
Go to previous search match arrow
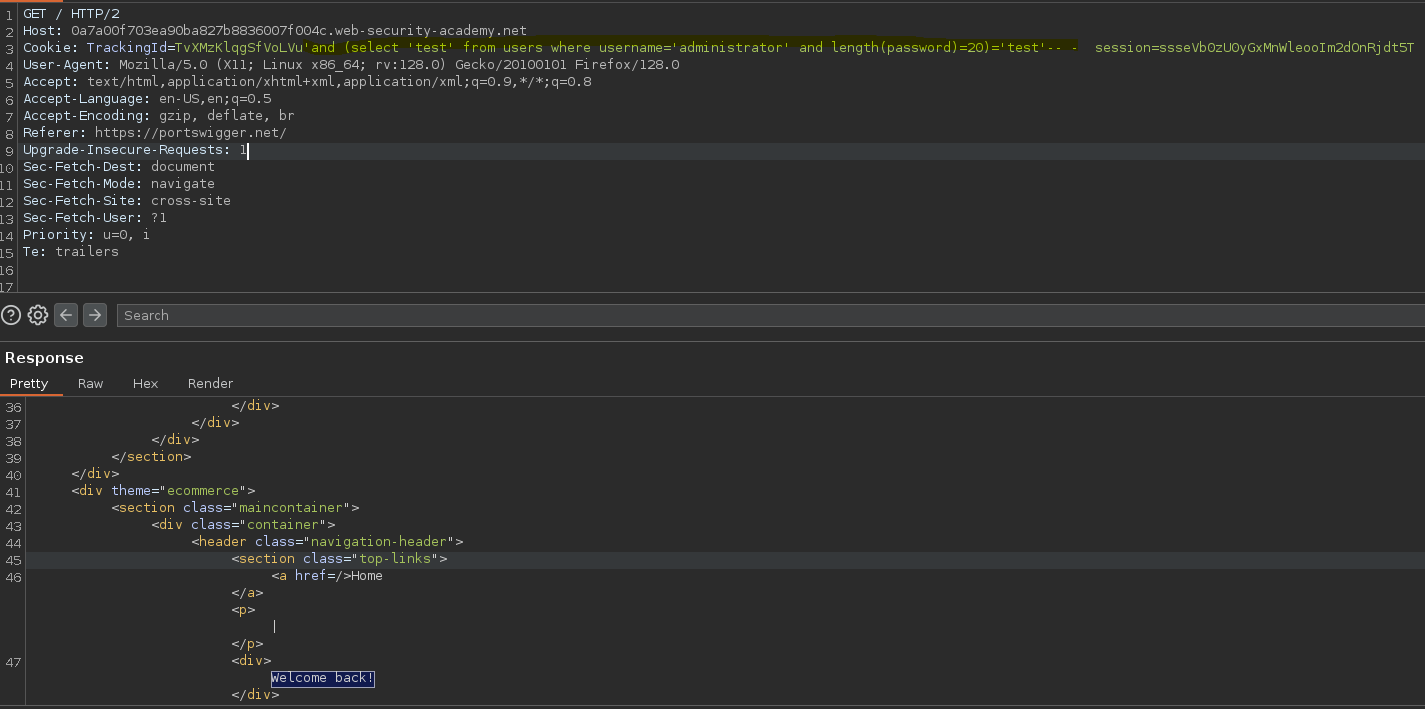66,315
